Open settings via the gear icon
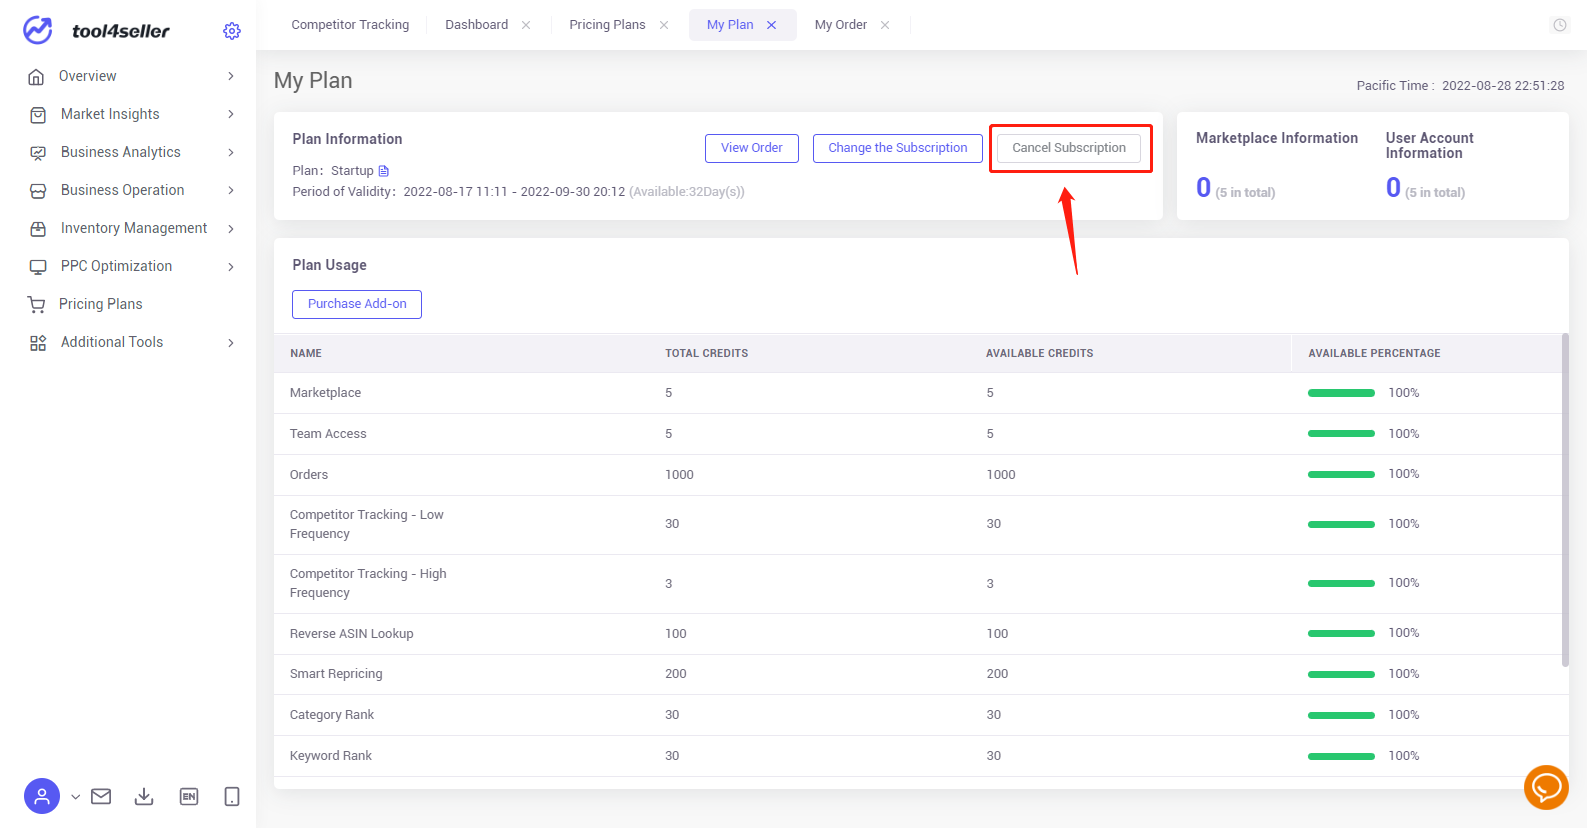The image size is (1587, 828). (x=232, y=31)
